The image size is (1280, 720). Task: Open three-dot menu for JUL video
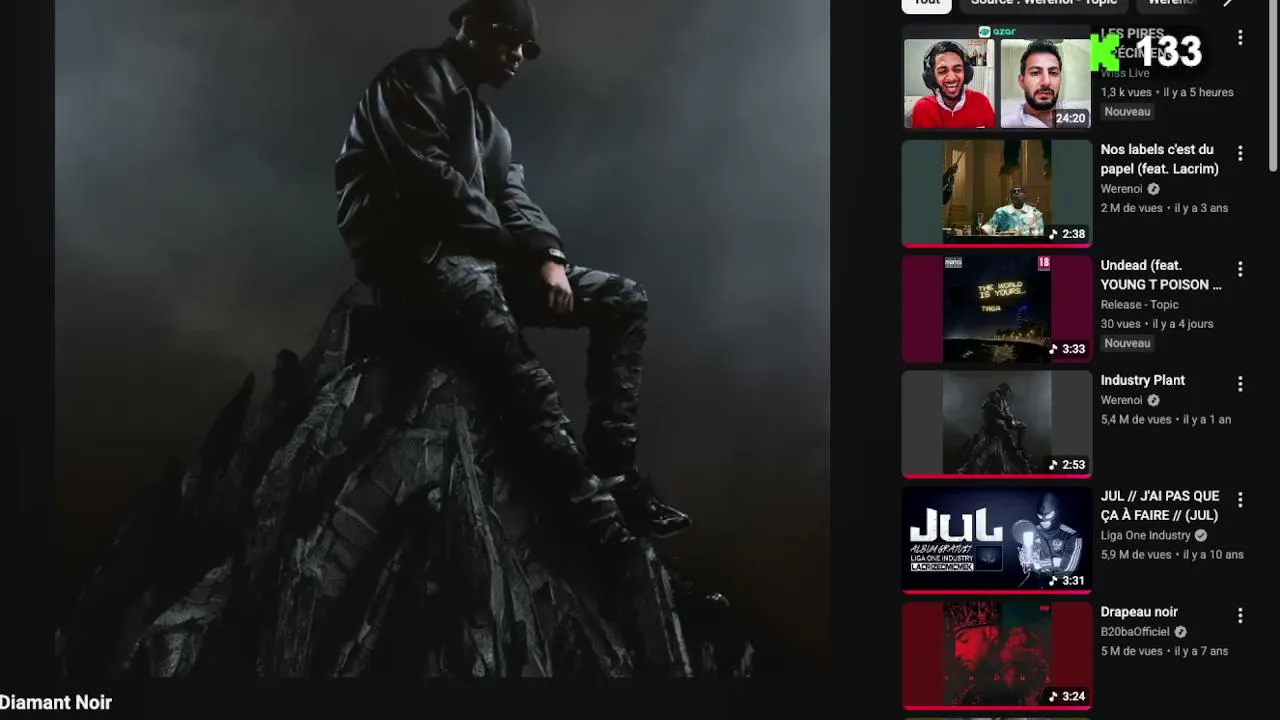[x=1240, y=500]
